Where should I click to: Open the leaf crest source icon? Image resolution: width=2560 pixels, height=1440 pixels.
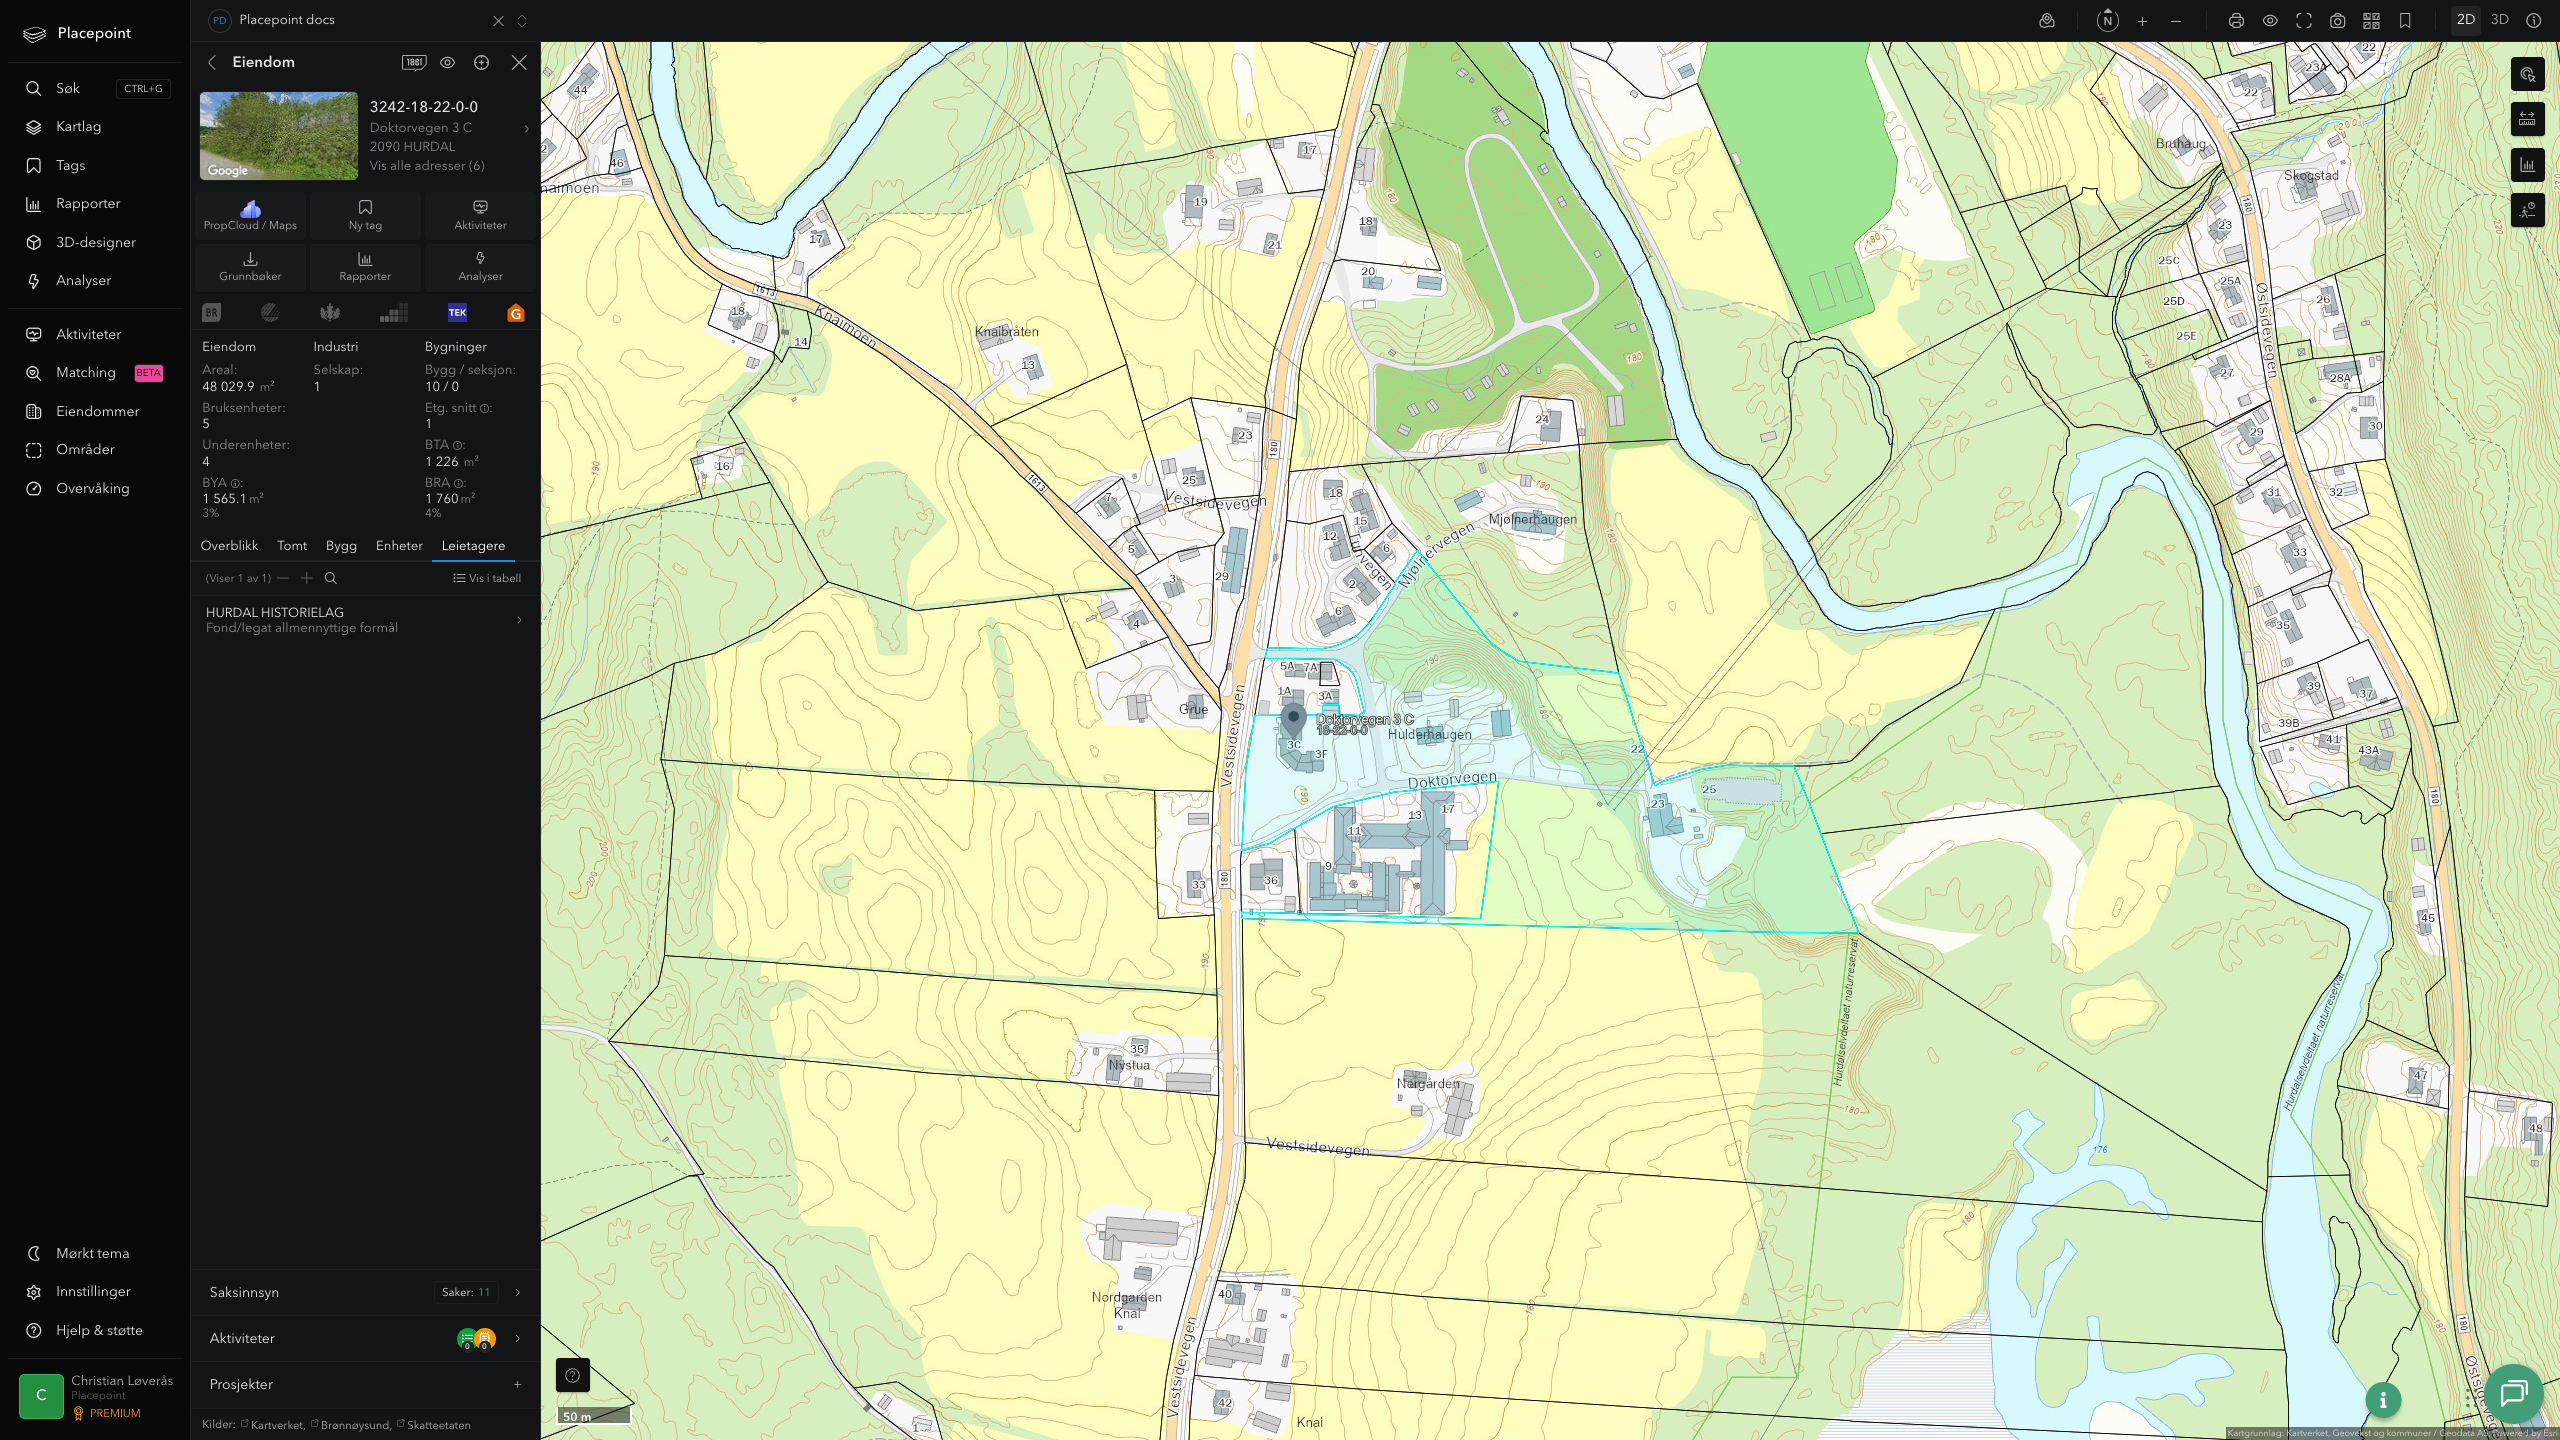point(330,313)
